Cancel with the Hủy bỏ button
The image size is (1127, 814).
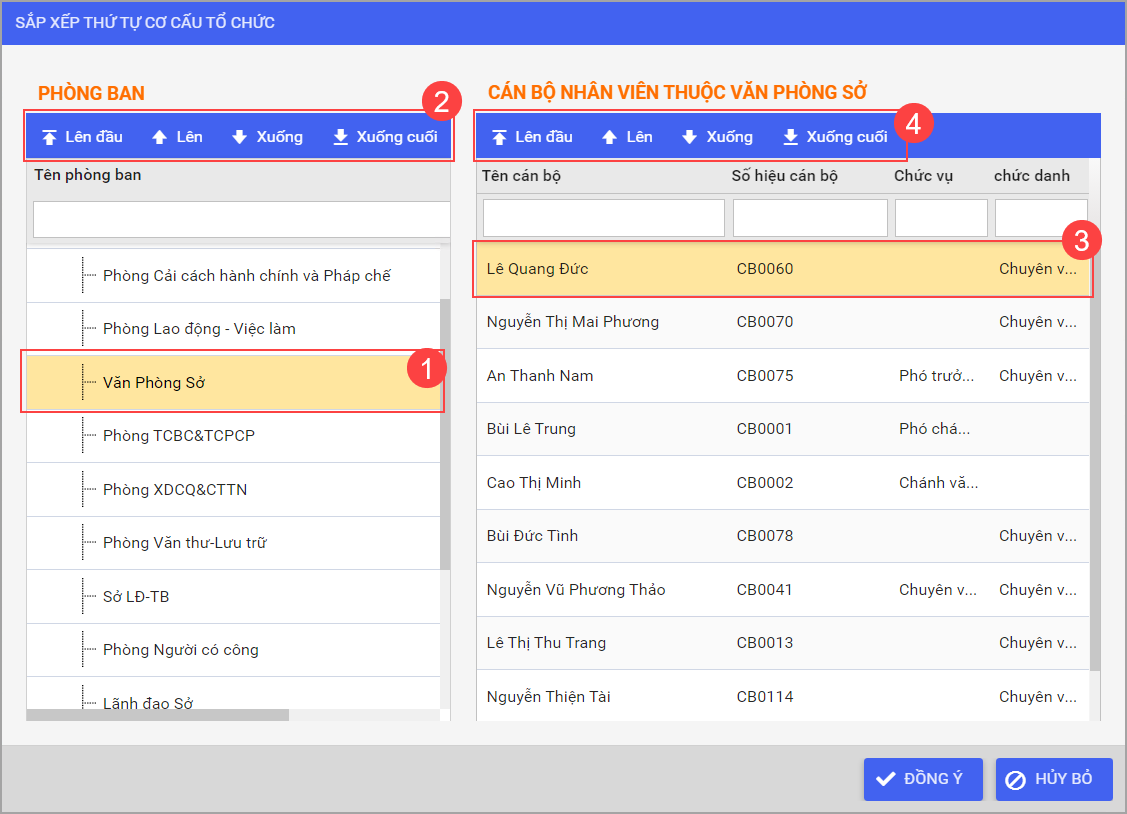pos(1053,779)
